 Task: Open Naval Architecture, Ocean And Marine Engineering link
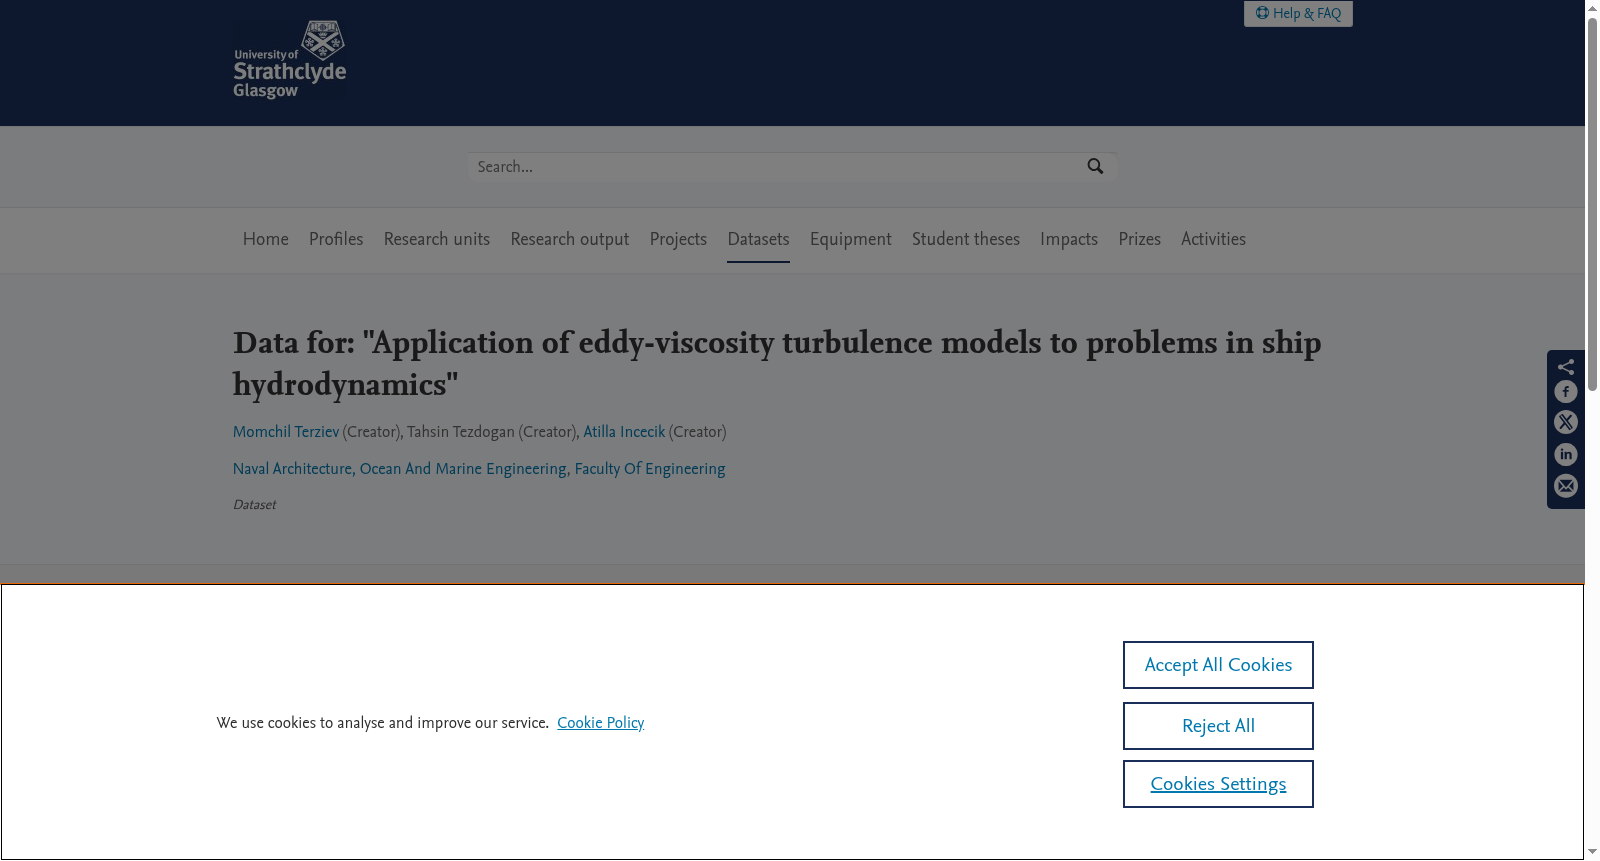click(400, 469)
